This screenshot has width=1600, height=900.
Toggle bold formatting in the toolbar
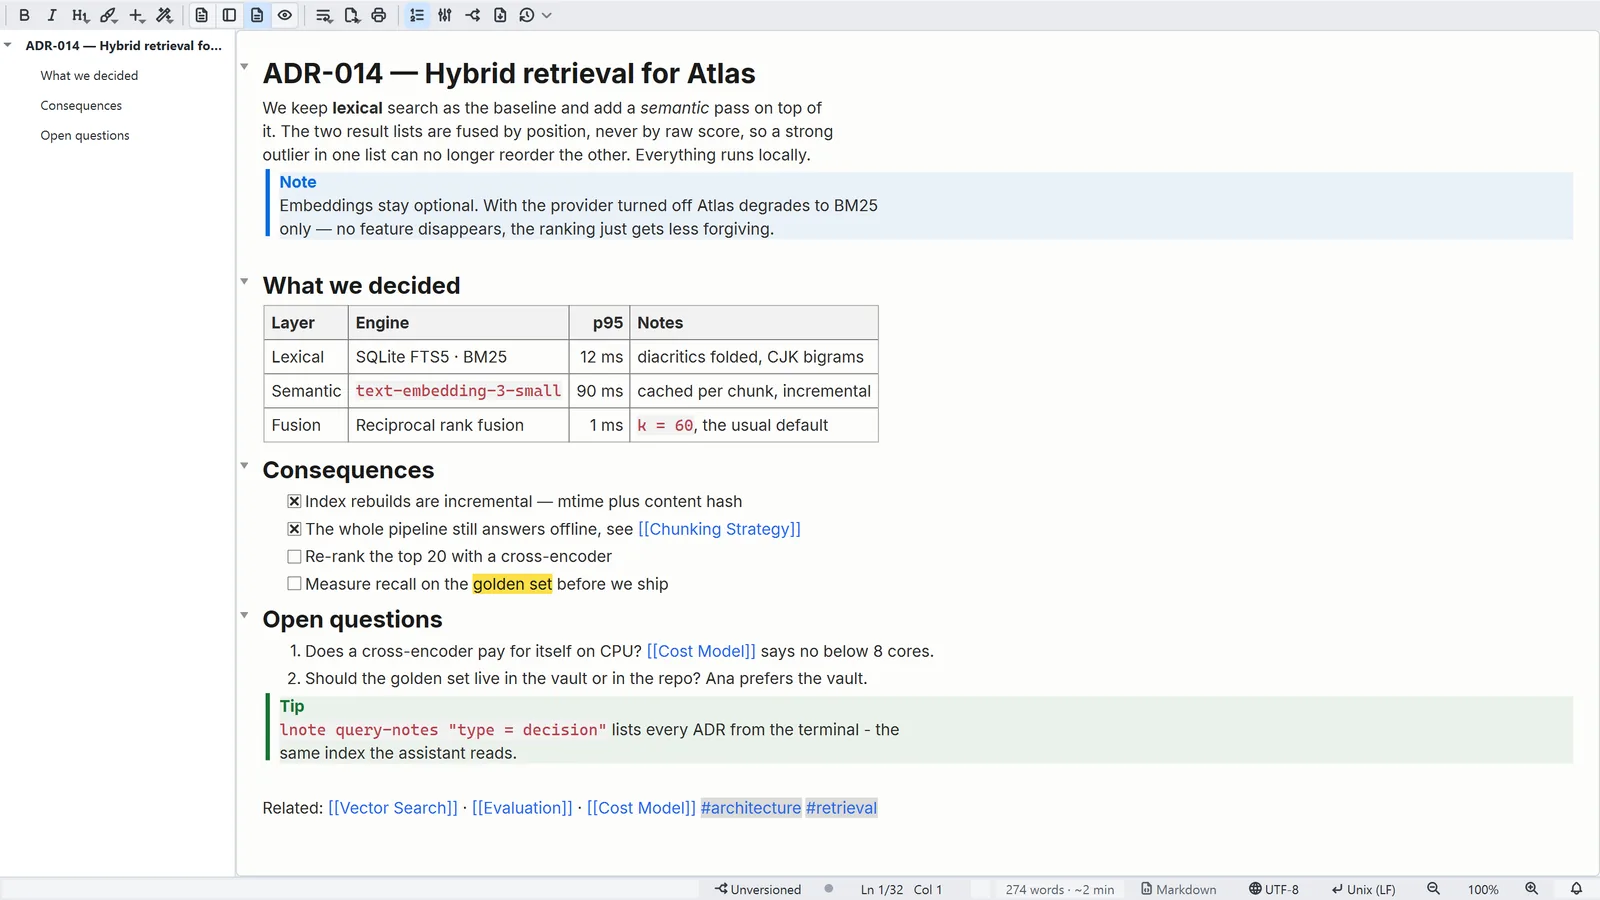pos(24,15)
